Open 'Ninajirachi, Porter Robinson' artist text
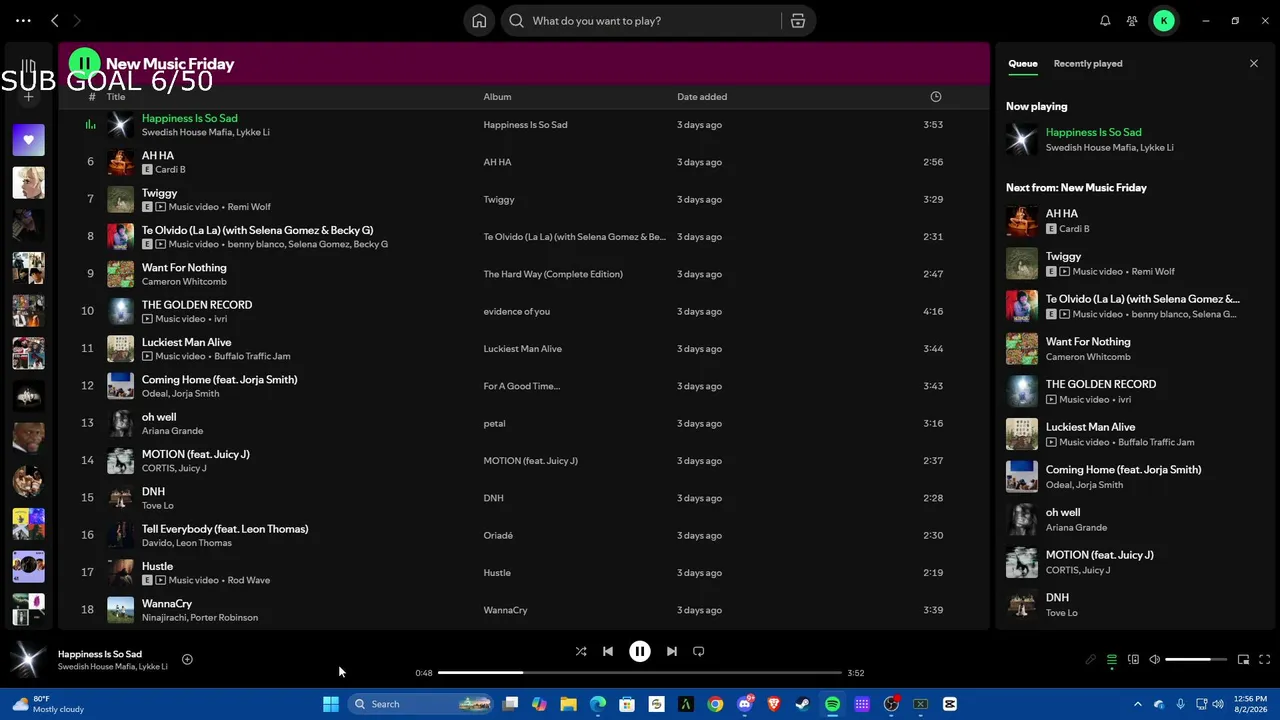The height and width of the screenshot is (720, 1280). tap(200, 618)
